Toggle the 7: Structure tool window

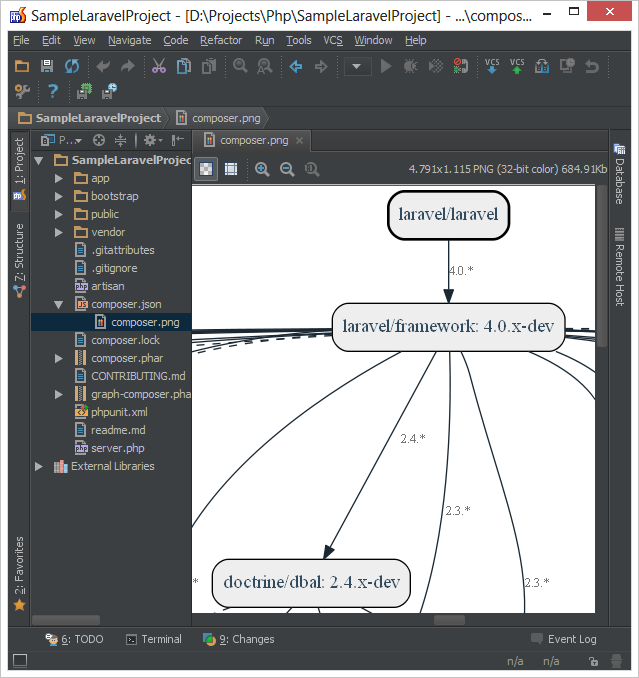pos(19,261)
